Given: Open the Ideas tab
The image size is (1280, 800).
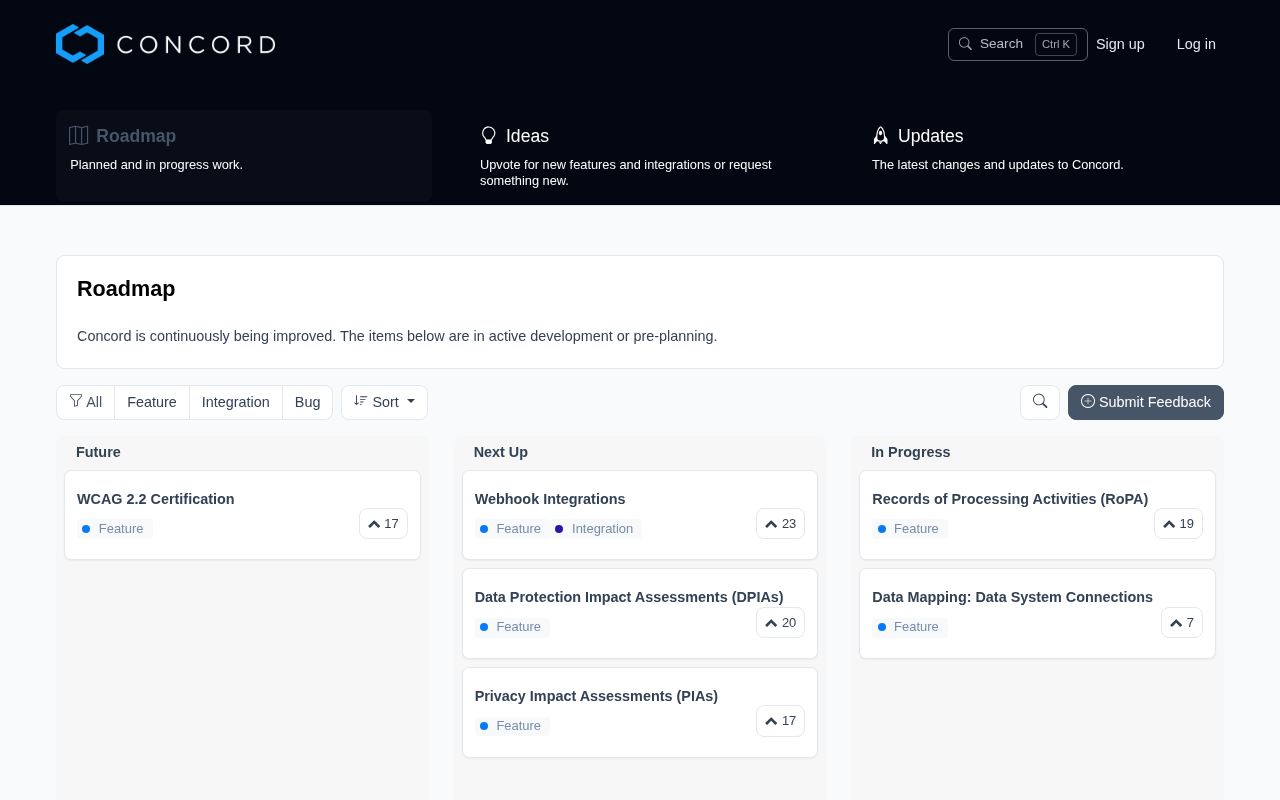Looking at the screenshot, I should (527, 136).
